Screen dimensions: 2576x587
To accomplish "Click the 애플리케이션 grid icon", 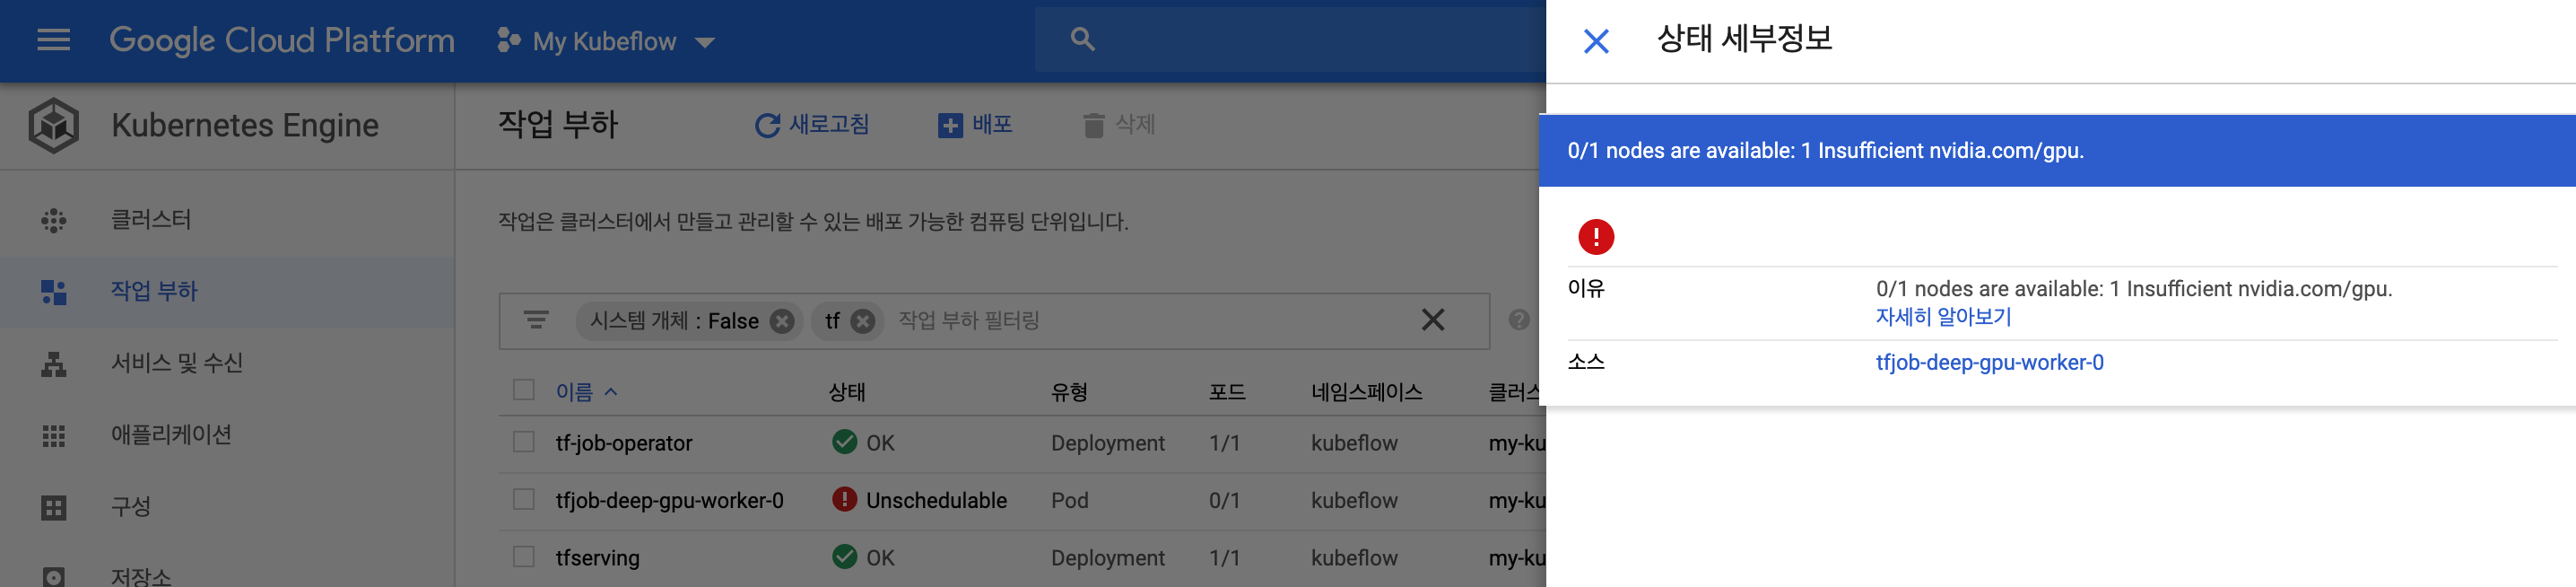I will pos(54,436).
